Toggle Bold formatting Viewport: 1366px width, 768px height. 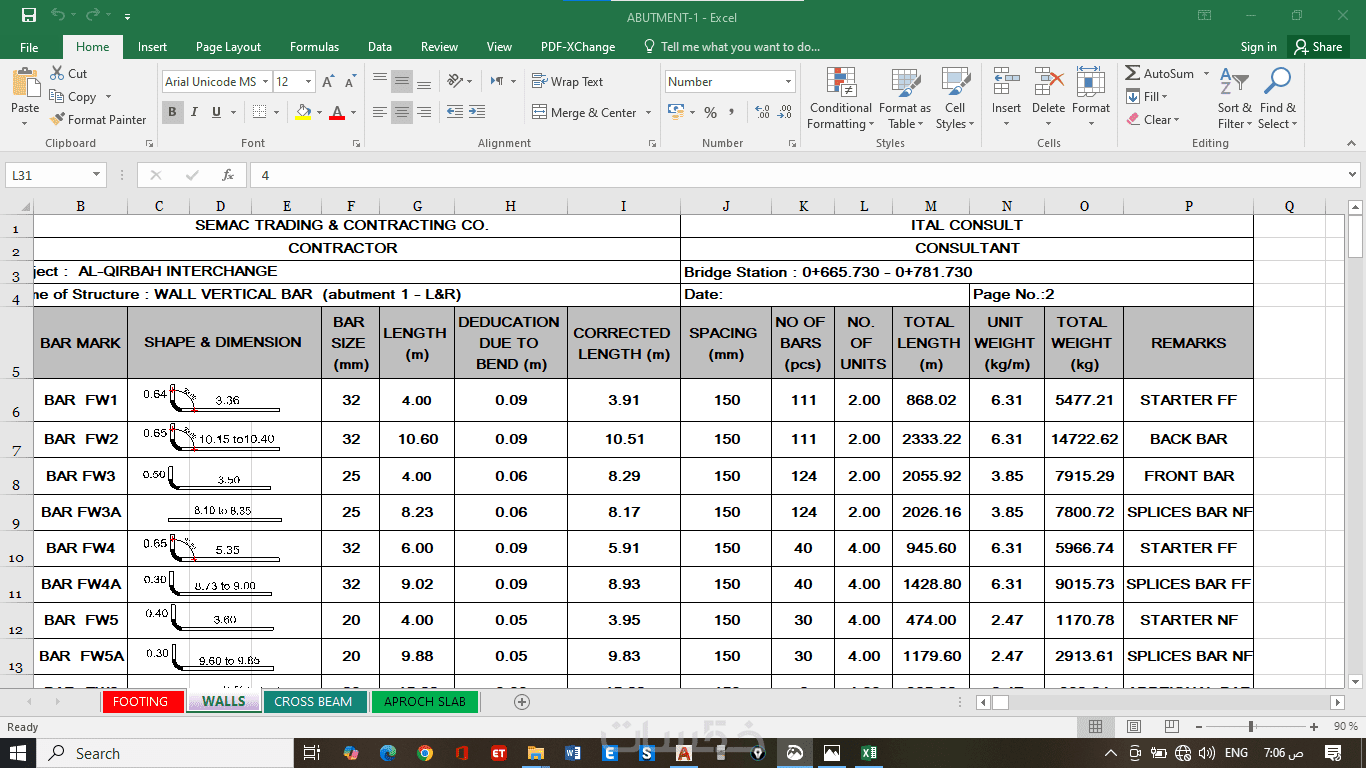[x=172, y=113]
